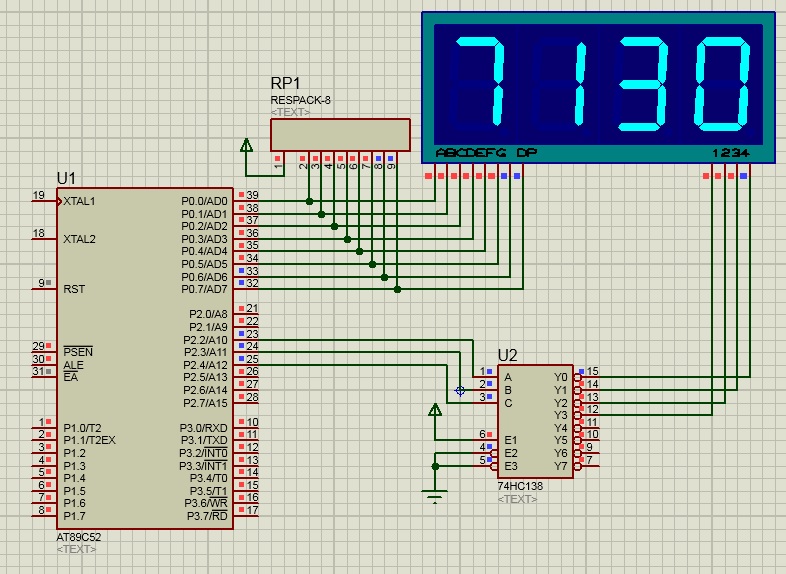Select the P3.0/RXD pin label
Screen dimensions: 786x574
(x=204, y=428)
